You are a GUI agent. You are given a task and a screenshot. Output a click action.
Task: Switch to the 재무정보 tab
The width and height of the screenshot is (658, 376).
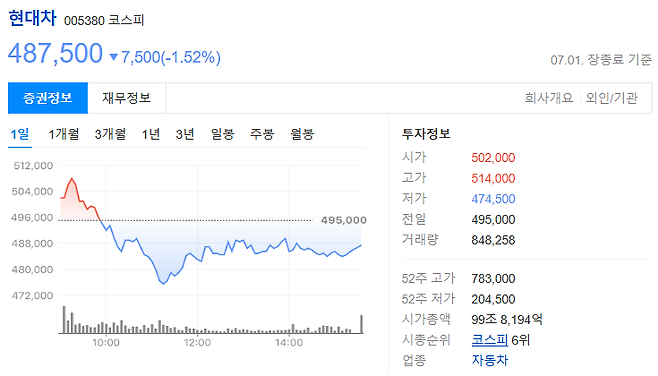126,98
